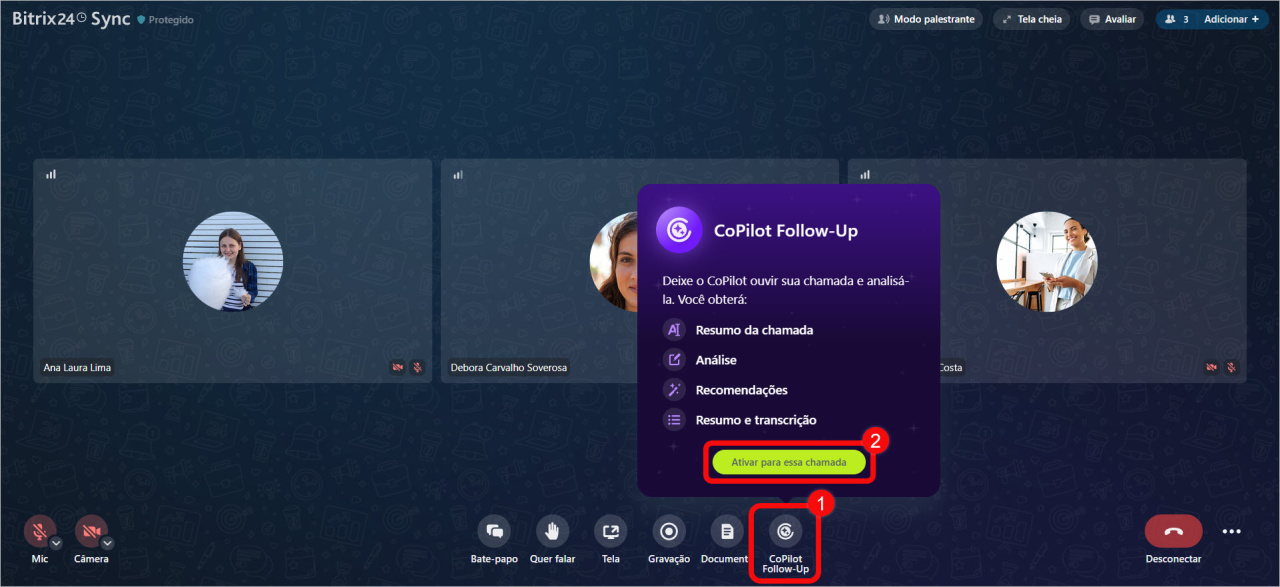Click Costa tile's signal strength icon
The height and width of the screenshot is (587, 1280).
pyautogui.click(x=865, y=174)
